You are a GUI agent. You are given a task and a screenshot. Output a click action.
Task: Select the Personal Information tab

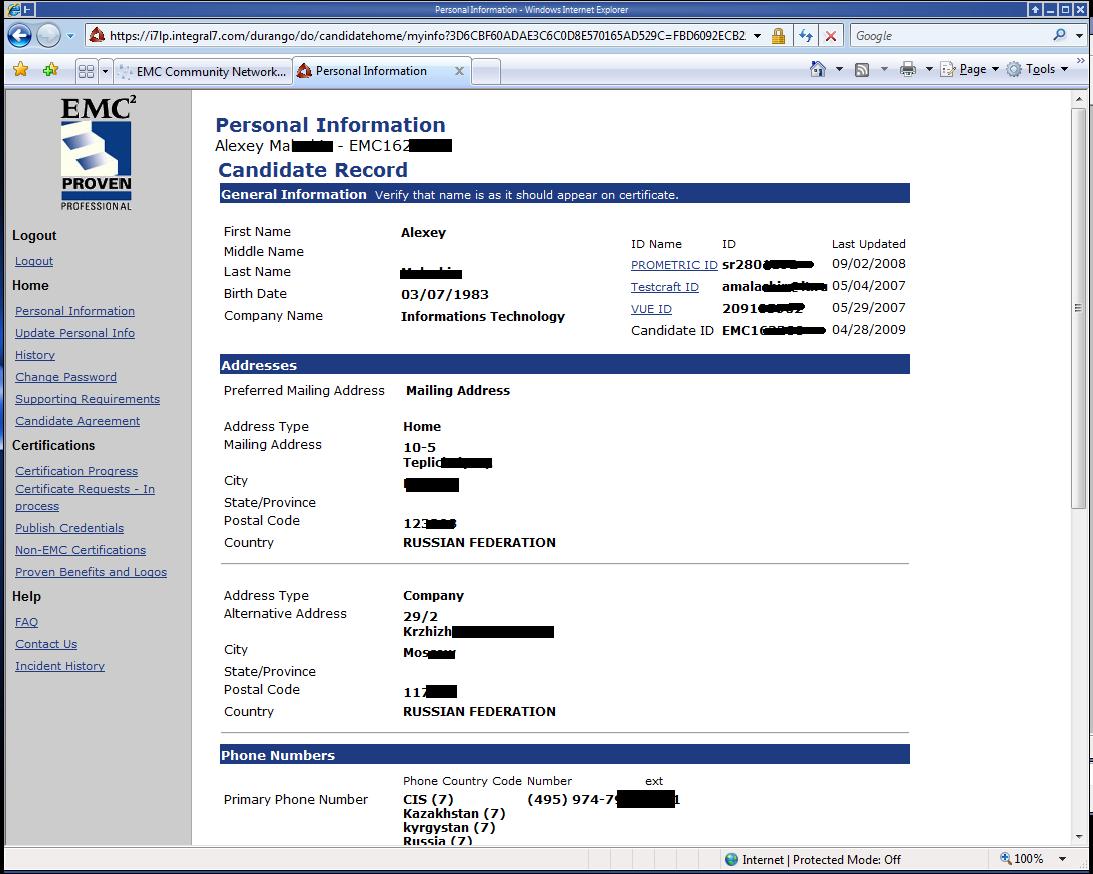[x=381, y=71]
